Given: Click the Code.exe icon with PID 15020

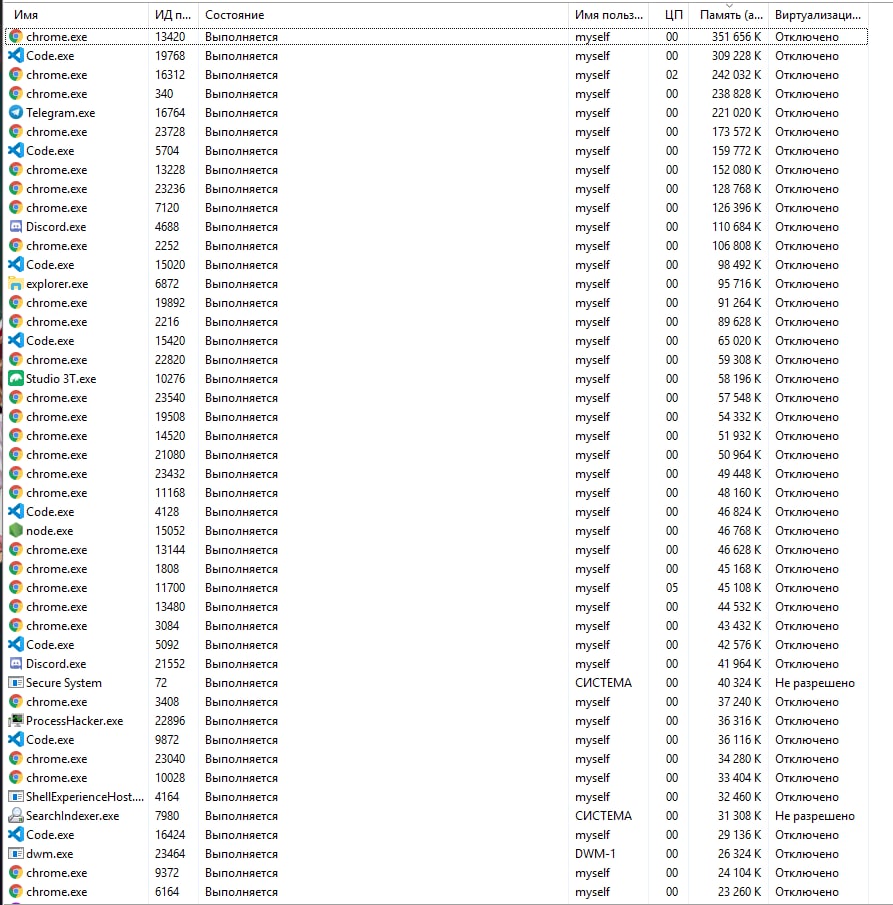Looking at the screenshot, I should pyautogui.click(x=16, y=265).
